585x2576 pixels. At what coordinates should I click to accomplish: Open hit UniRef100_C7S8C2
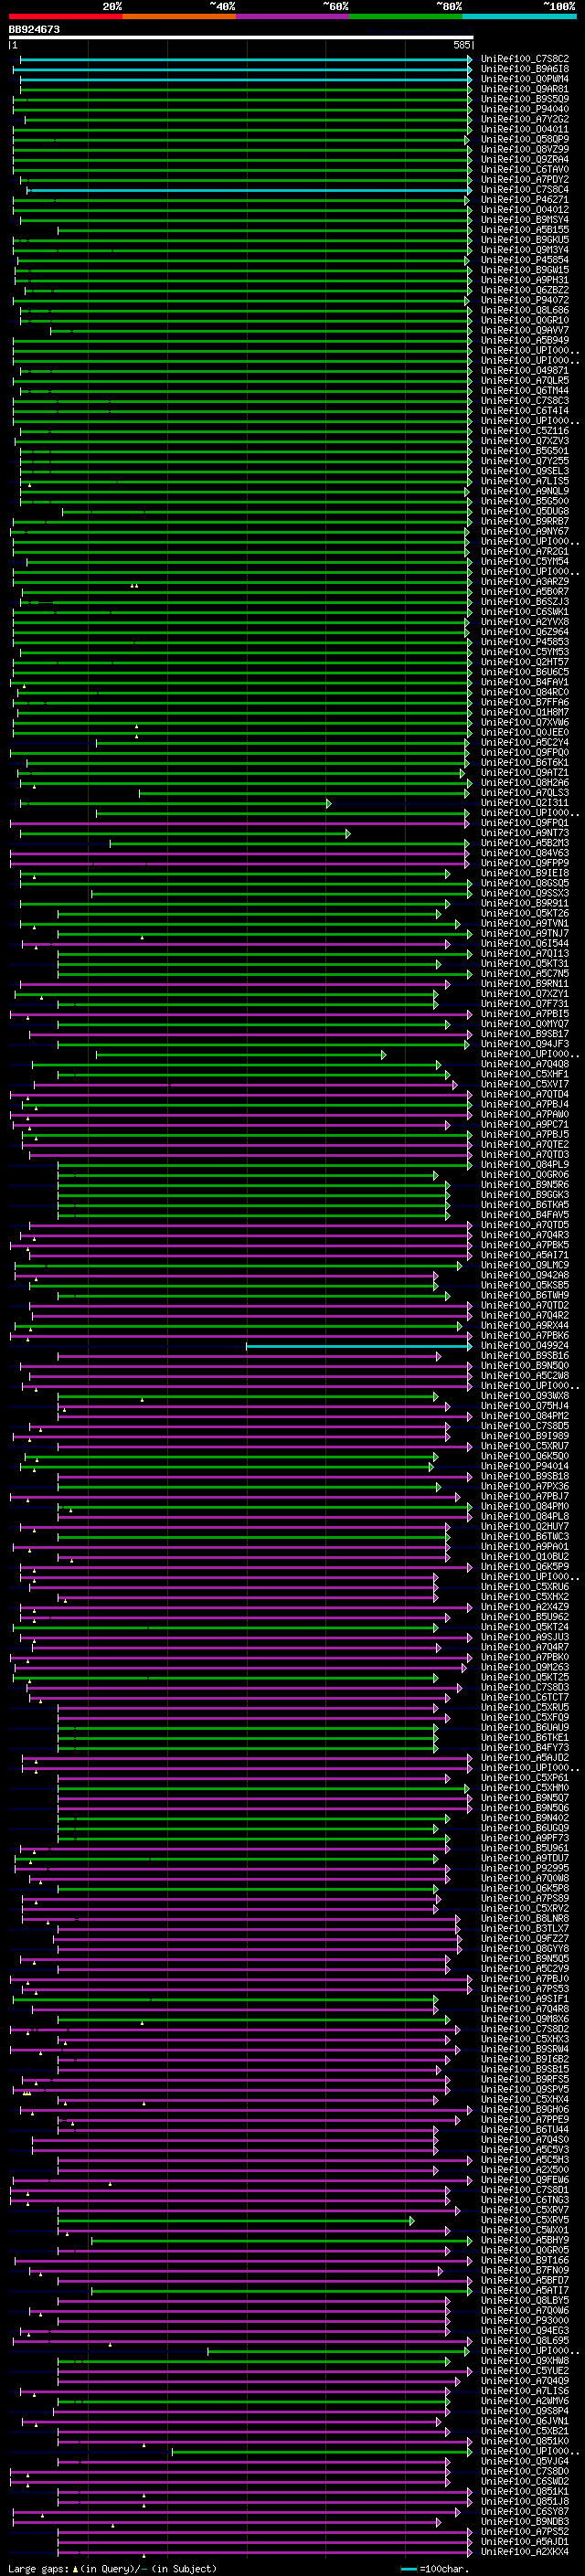click(x=525, y=59)
